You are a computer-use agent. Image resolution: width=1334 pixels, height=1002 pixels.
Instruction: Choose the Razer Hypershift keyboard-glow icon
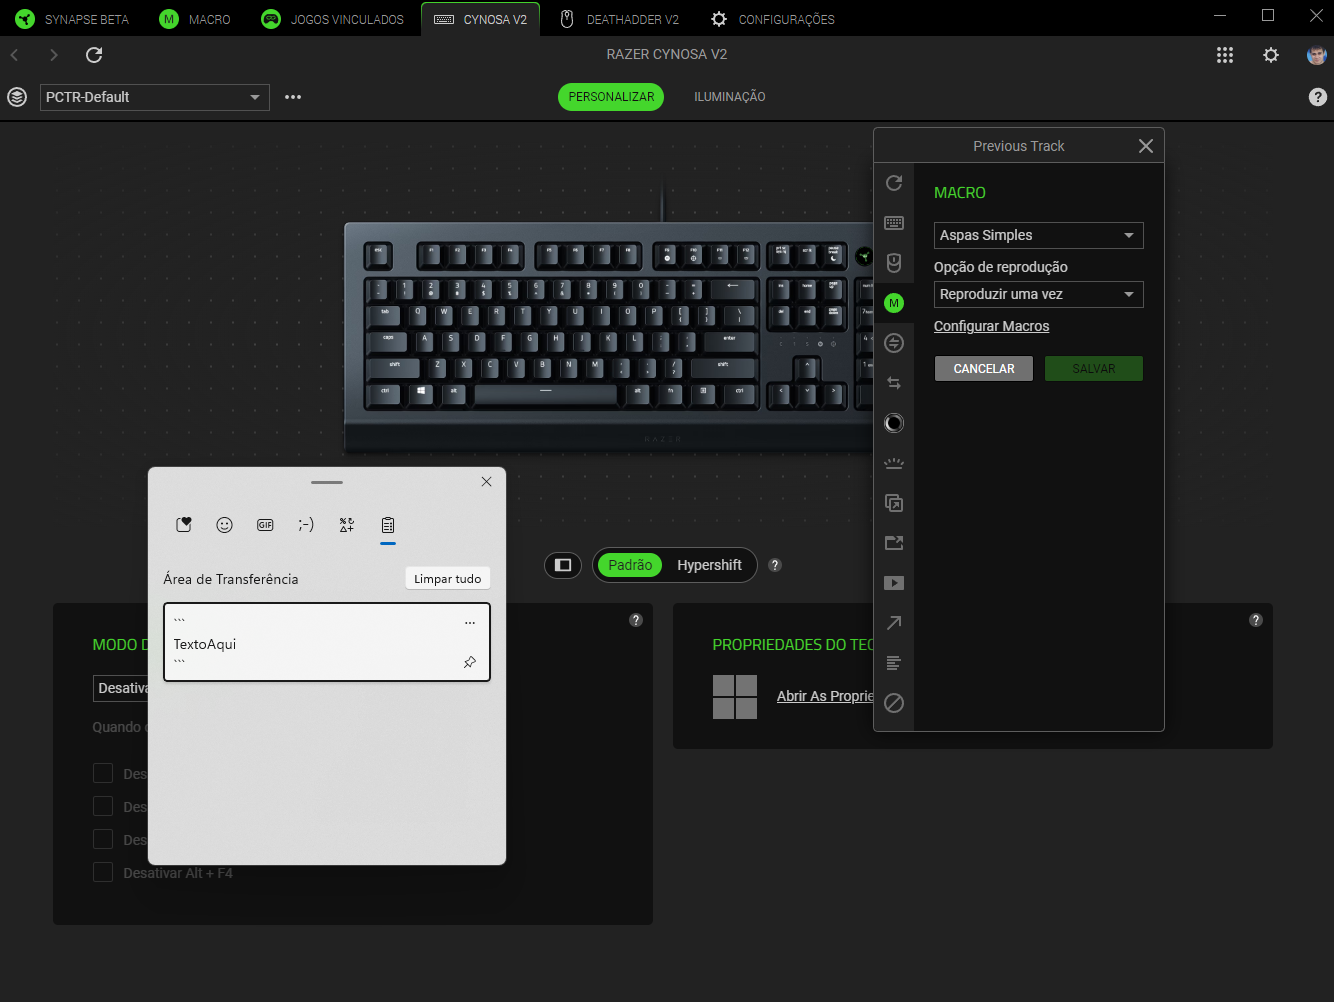894,463
